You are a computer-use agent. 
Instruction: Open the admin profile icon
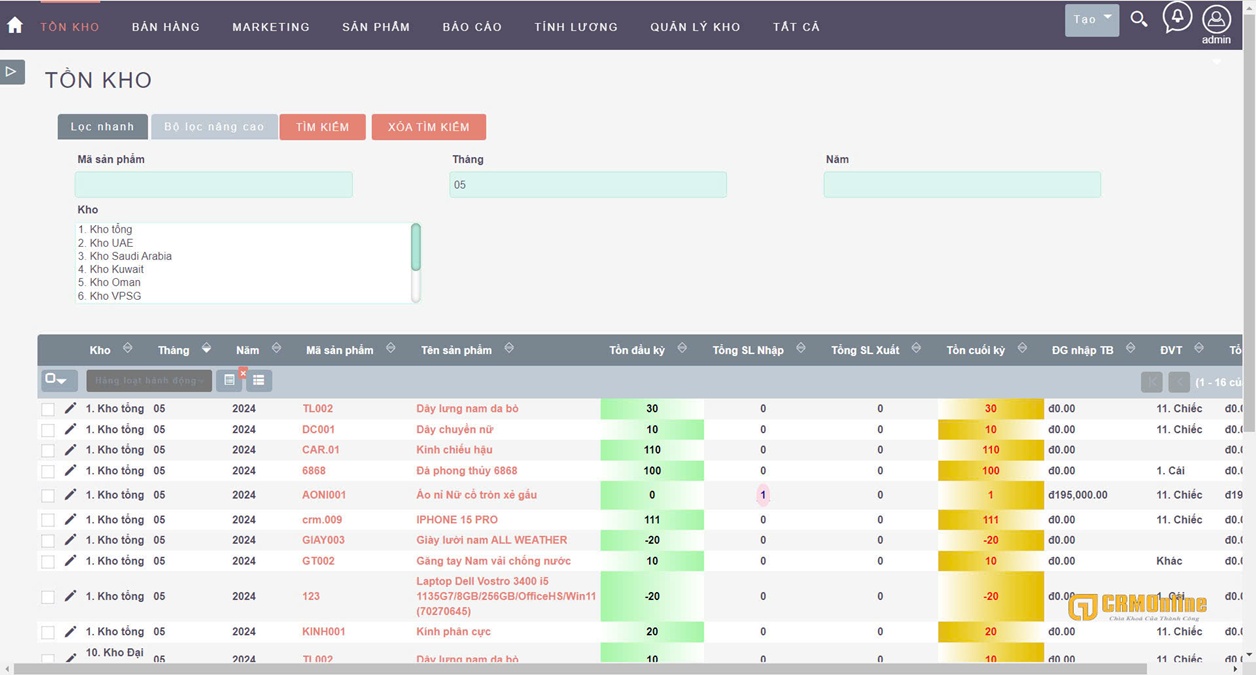(x=1216, y=19)
